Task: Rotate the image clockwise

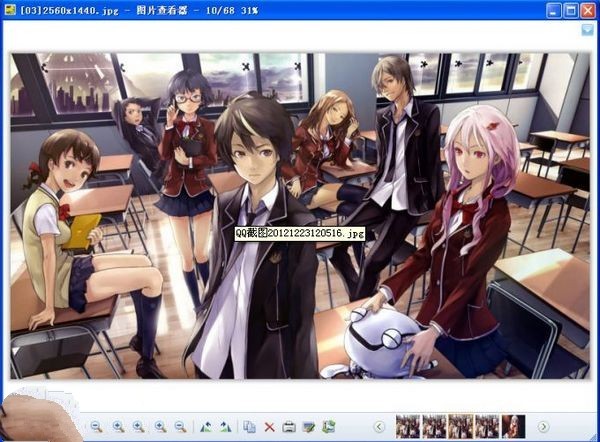Action: click(226, 426)
